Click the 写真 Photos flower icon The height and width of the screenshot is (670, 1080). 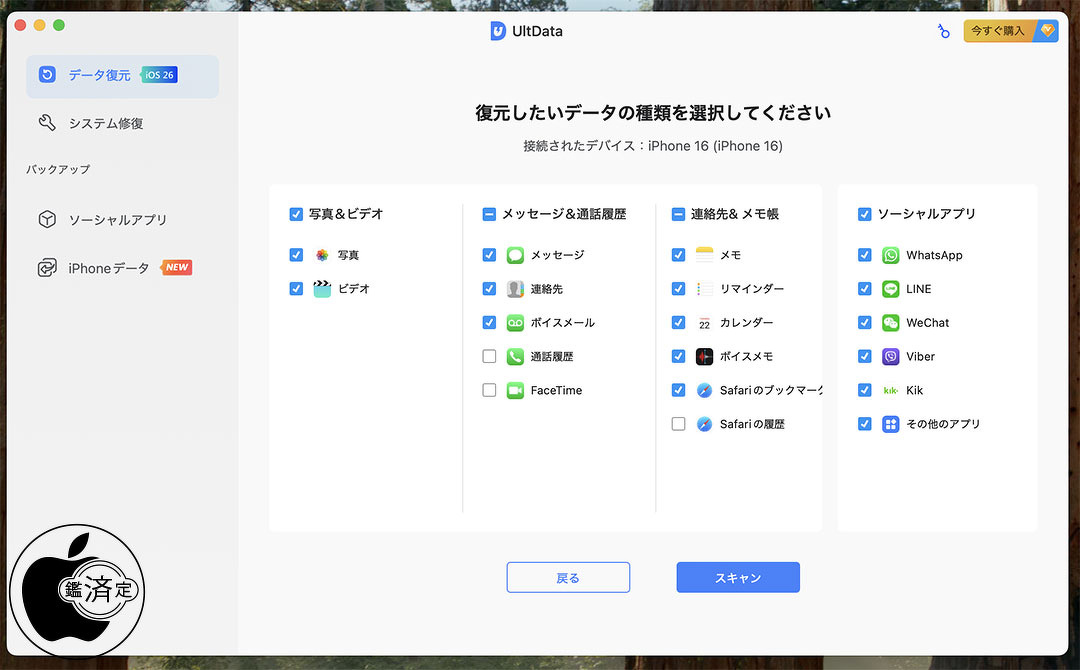tap(322, 255)
